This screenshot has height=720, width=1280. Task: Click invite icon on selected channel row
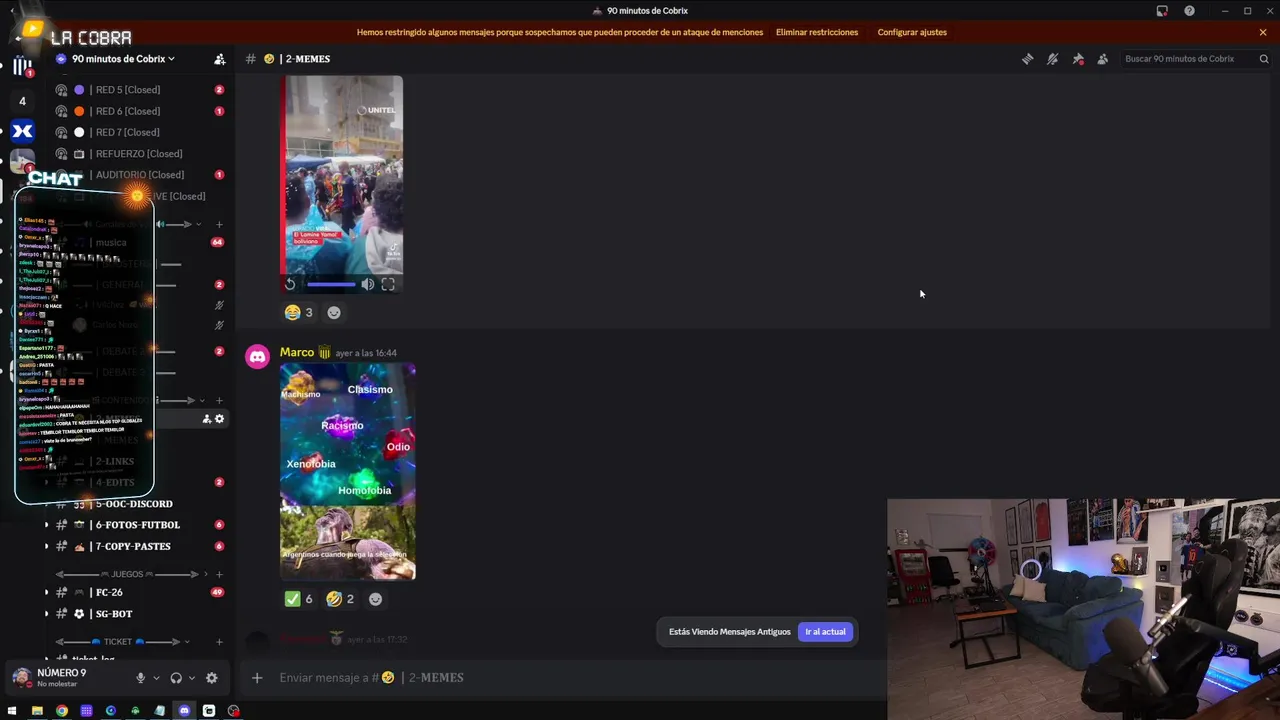(x=207, y=419)
